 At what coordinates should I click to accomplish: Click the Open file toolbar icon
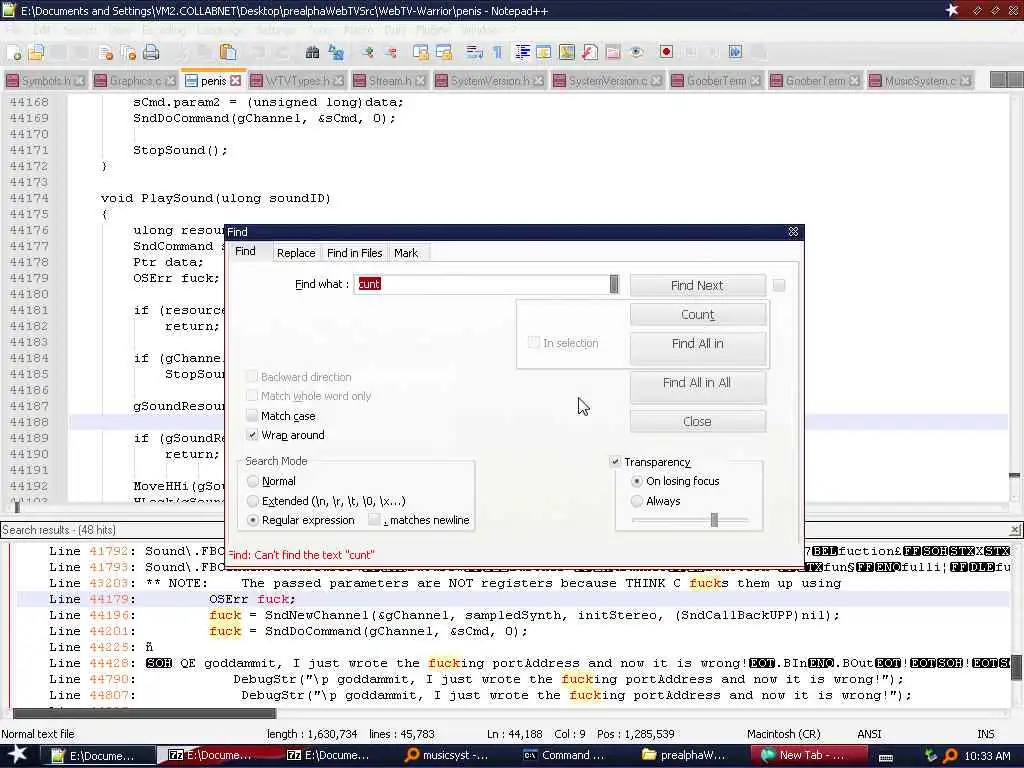coord(36,53)
